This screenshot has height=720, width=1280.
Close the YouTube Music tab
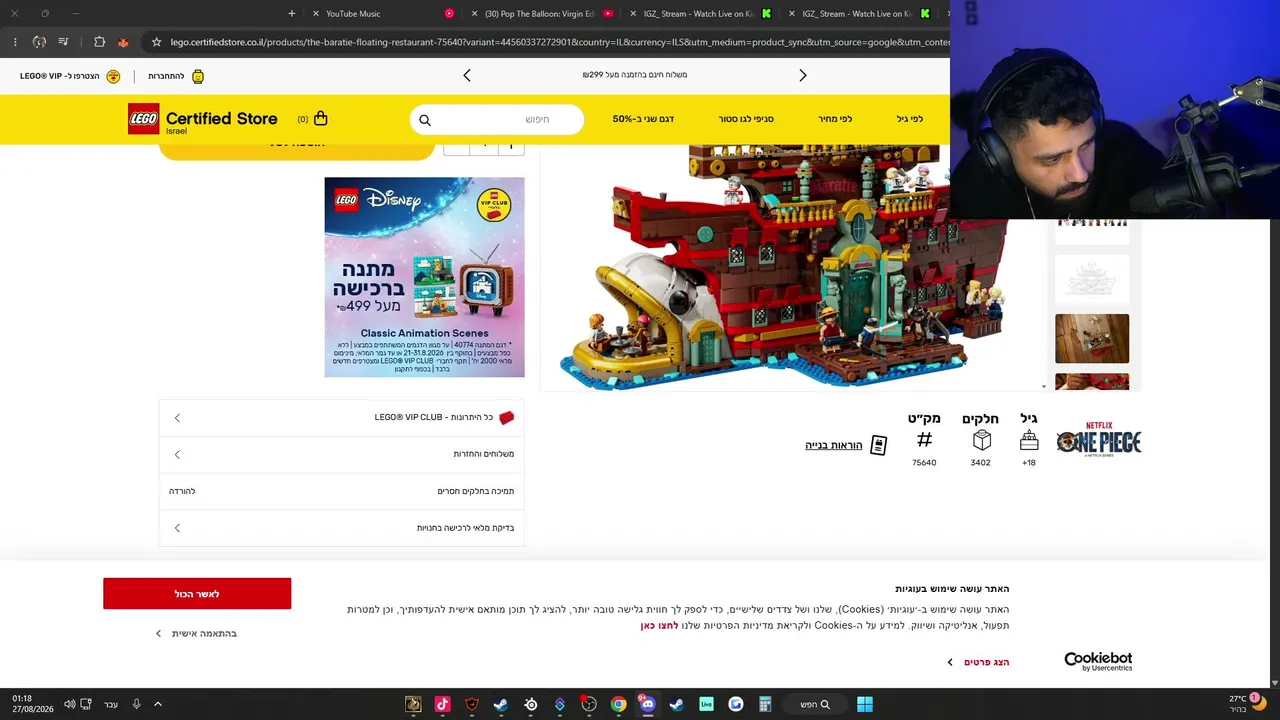[315, 14]
